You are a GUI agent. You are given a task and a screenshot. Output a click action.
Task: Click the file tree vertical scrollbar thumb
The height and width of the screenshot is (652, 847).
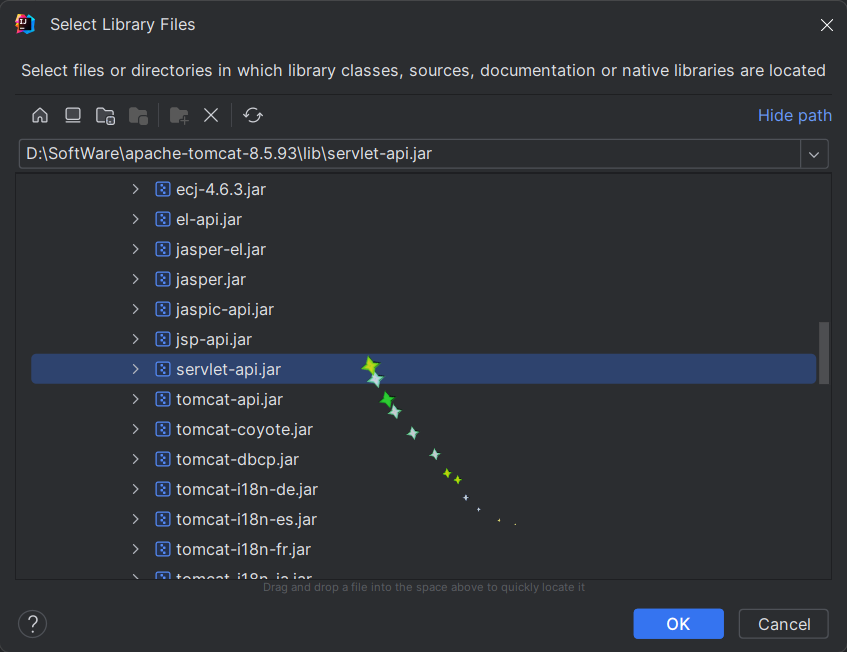click(824, 353)
